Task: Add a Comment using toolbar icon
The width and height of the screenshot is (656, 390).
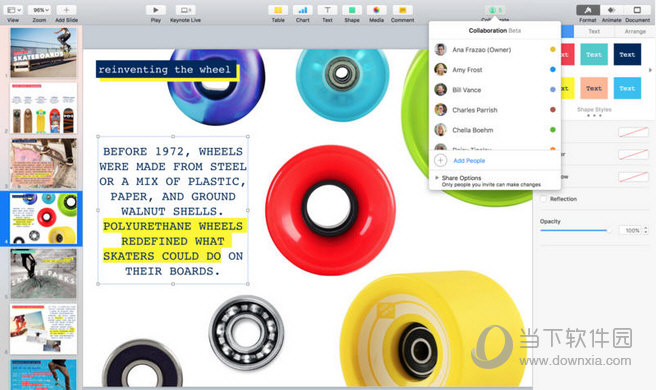Action: (x=402, y=10)
